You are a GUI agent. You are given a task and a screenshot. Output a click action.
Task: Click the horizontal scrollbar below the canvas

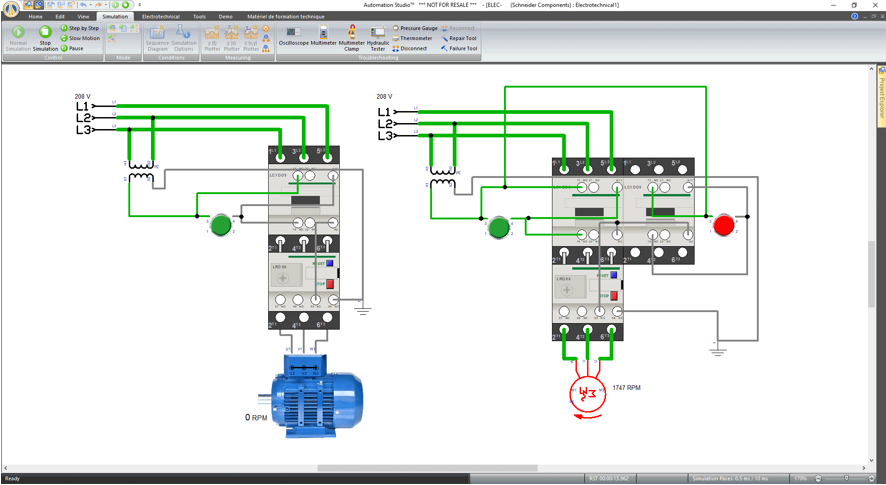[x=427, y=468]
